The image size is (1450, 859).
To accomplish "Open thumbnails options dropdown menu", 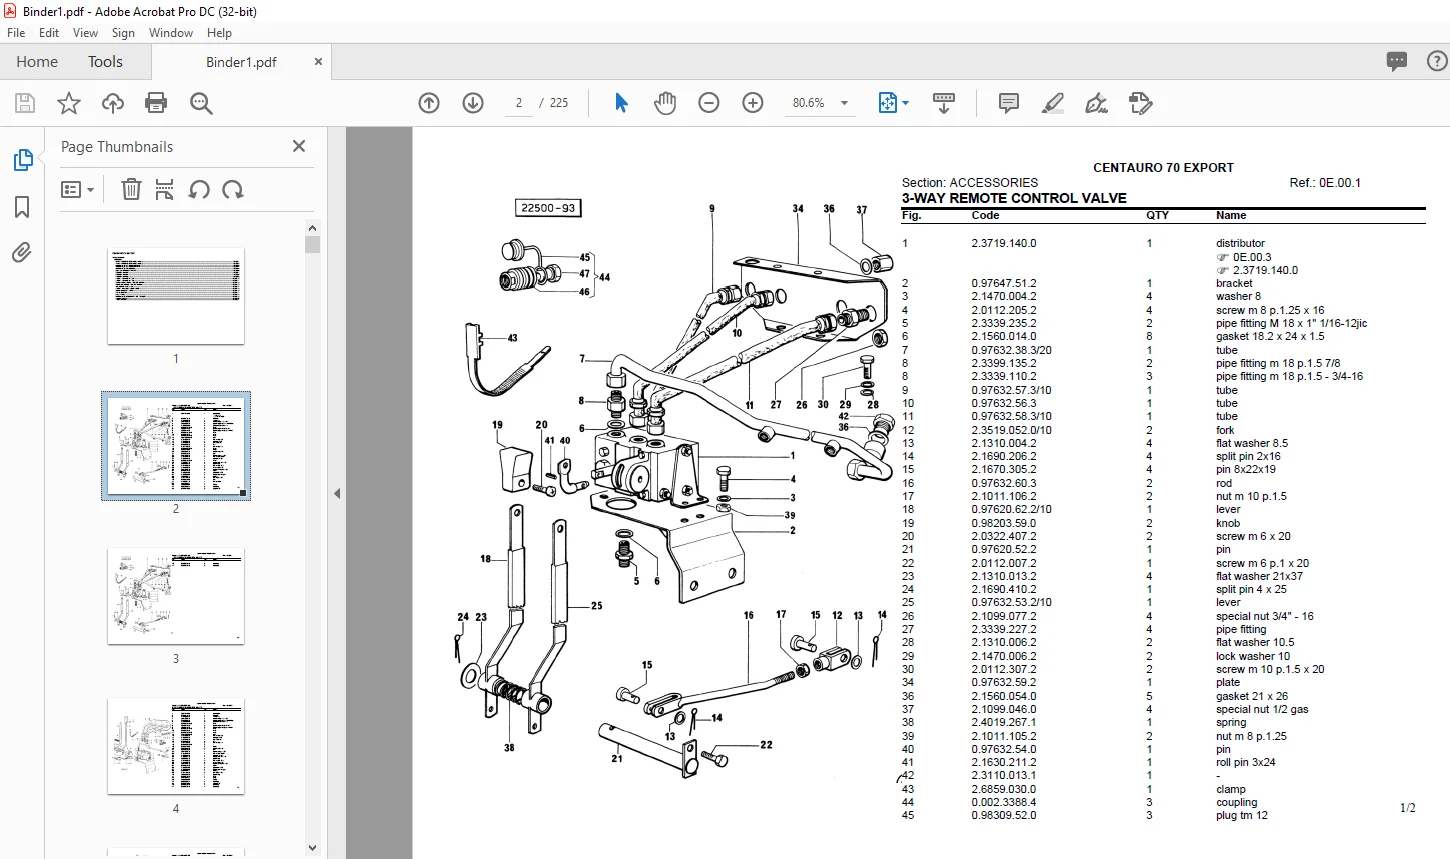I will pyautogui.click(x=77, y=189).
